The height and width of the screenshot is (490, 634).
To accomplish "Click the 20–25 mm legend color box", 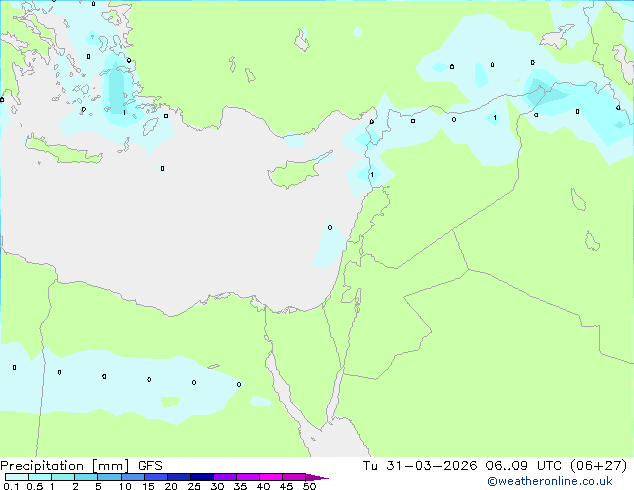I will (x=179, y=477).
